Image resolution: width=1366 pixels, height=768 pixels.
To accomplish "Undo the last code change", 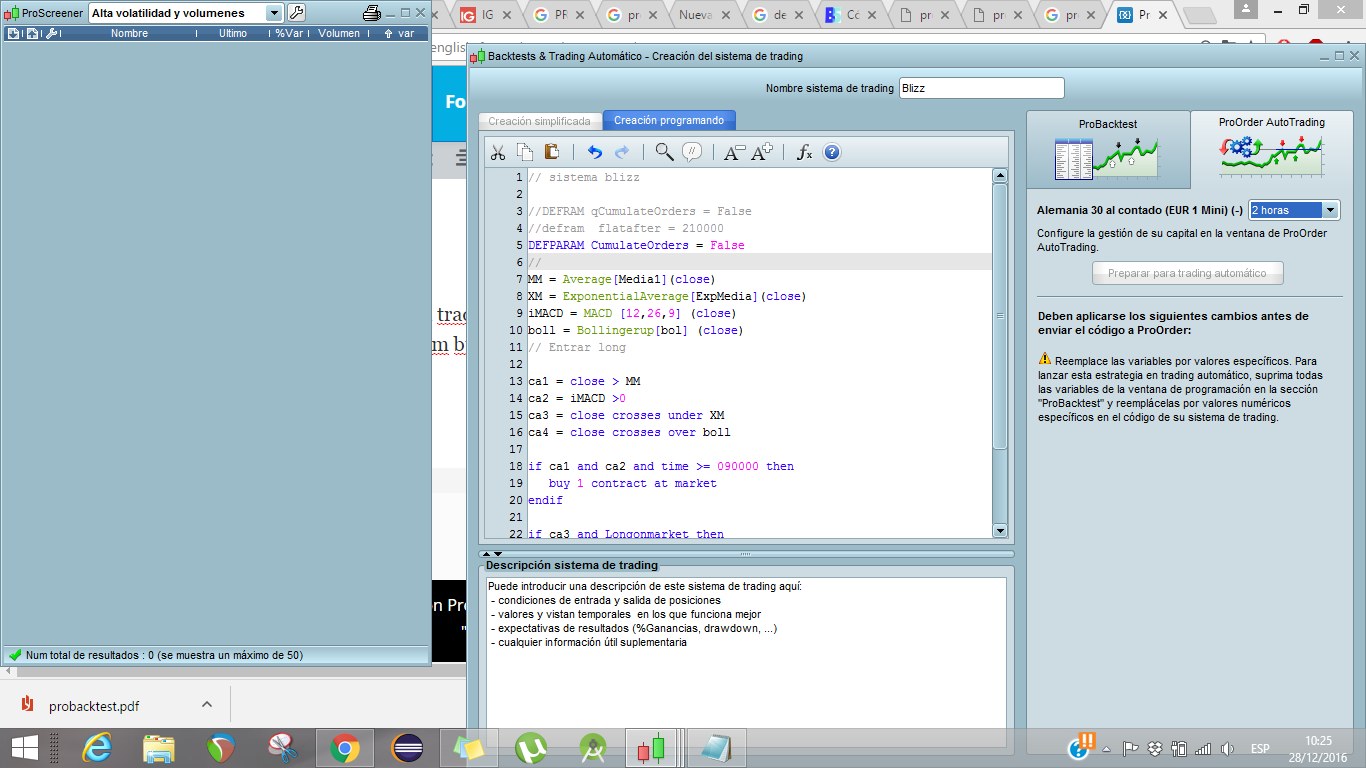I will (x=594, y=152).
